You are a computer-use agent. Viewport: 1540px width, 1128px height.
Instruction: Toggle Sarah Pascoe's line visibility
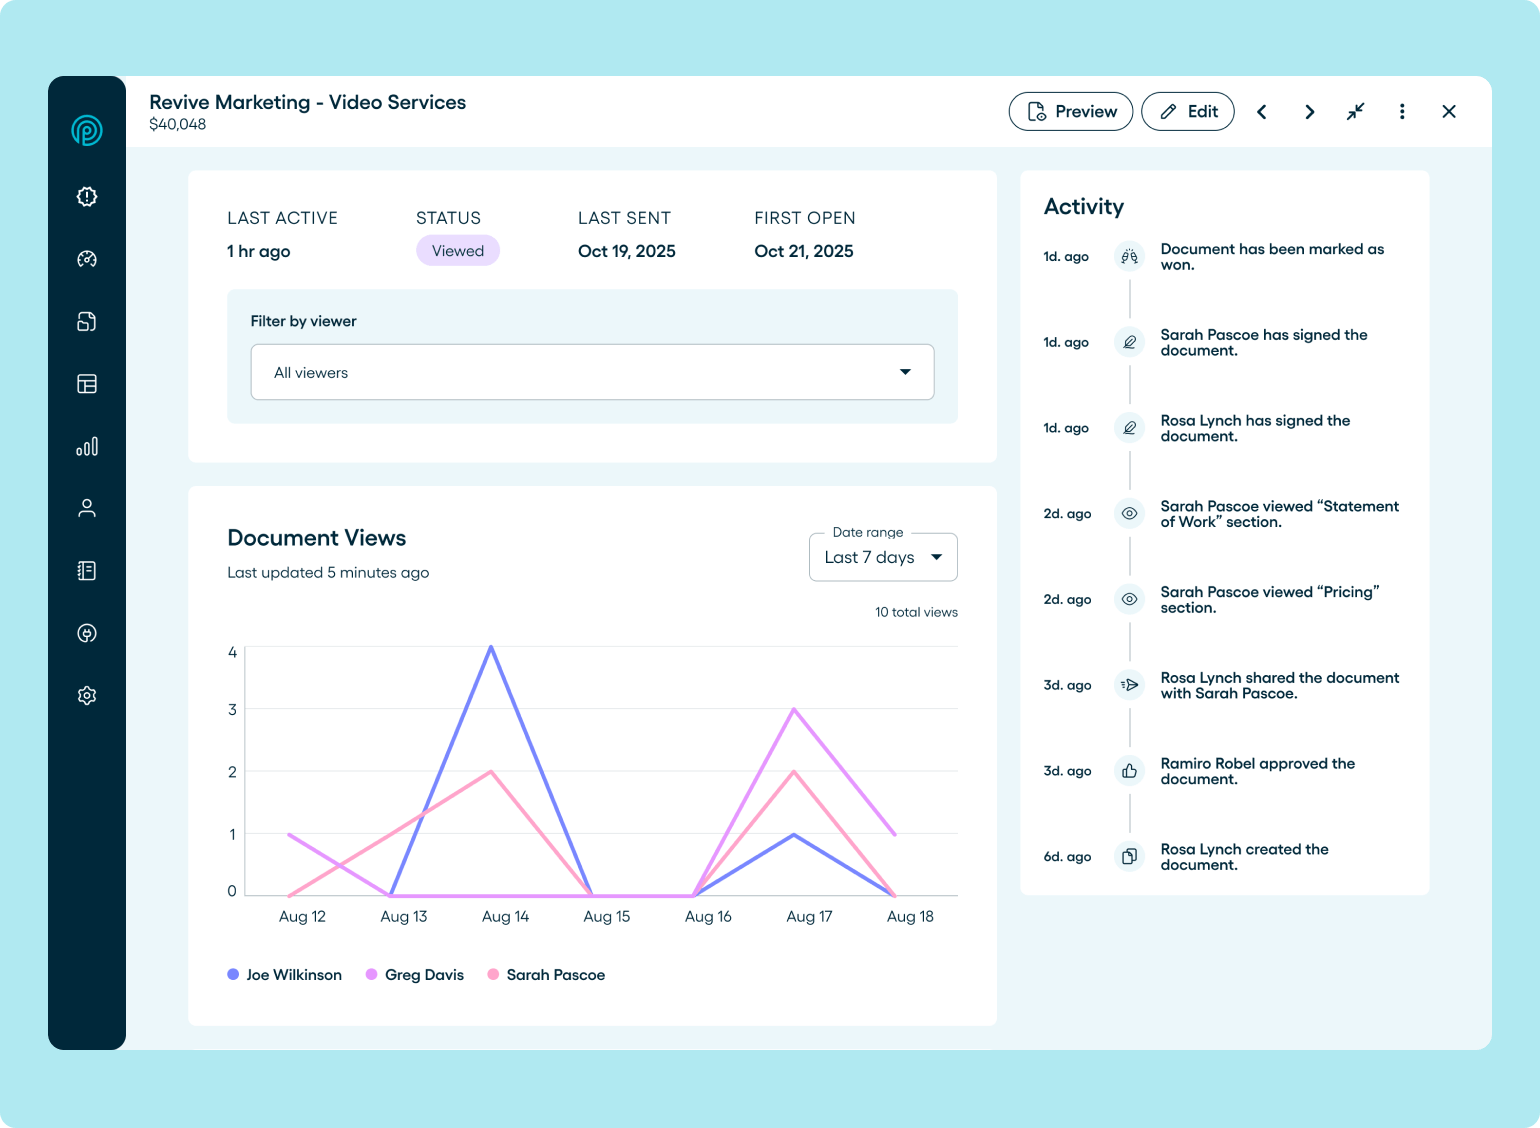546,974
